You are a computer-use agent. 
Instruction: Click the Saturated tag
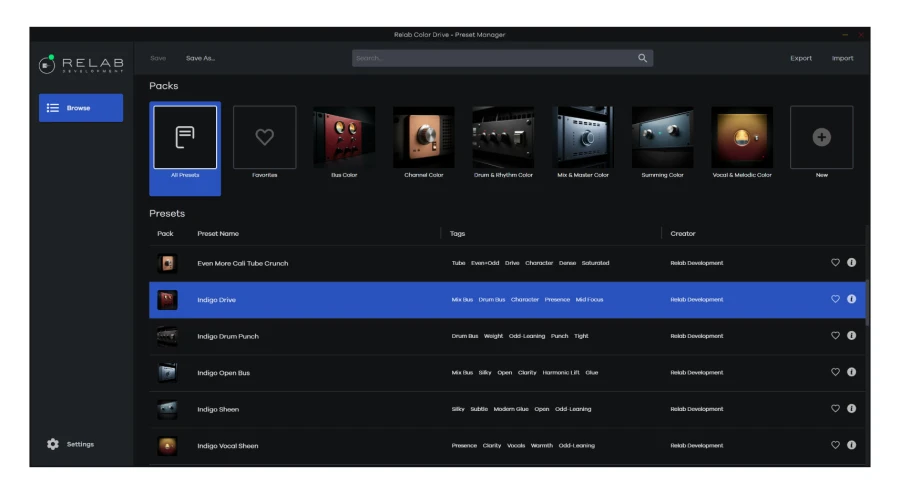(x=595, y=263)
